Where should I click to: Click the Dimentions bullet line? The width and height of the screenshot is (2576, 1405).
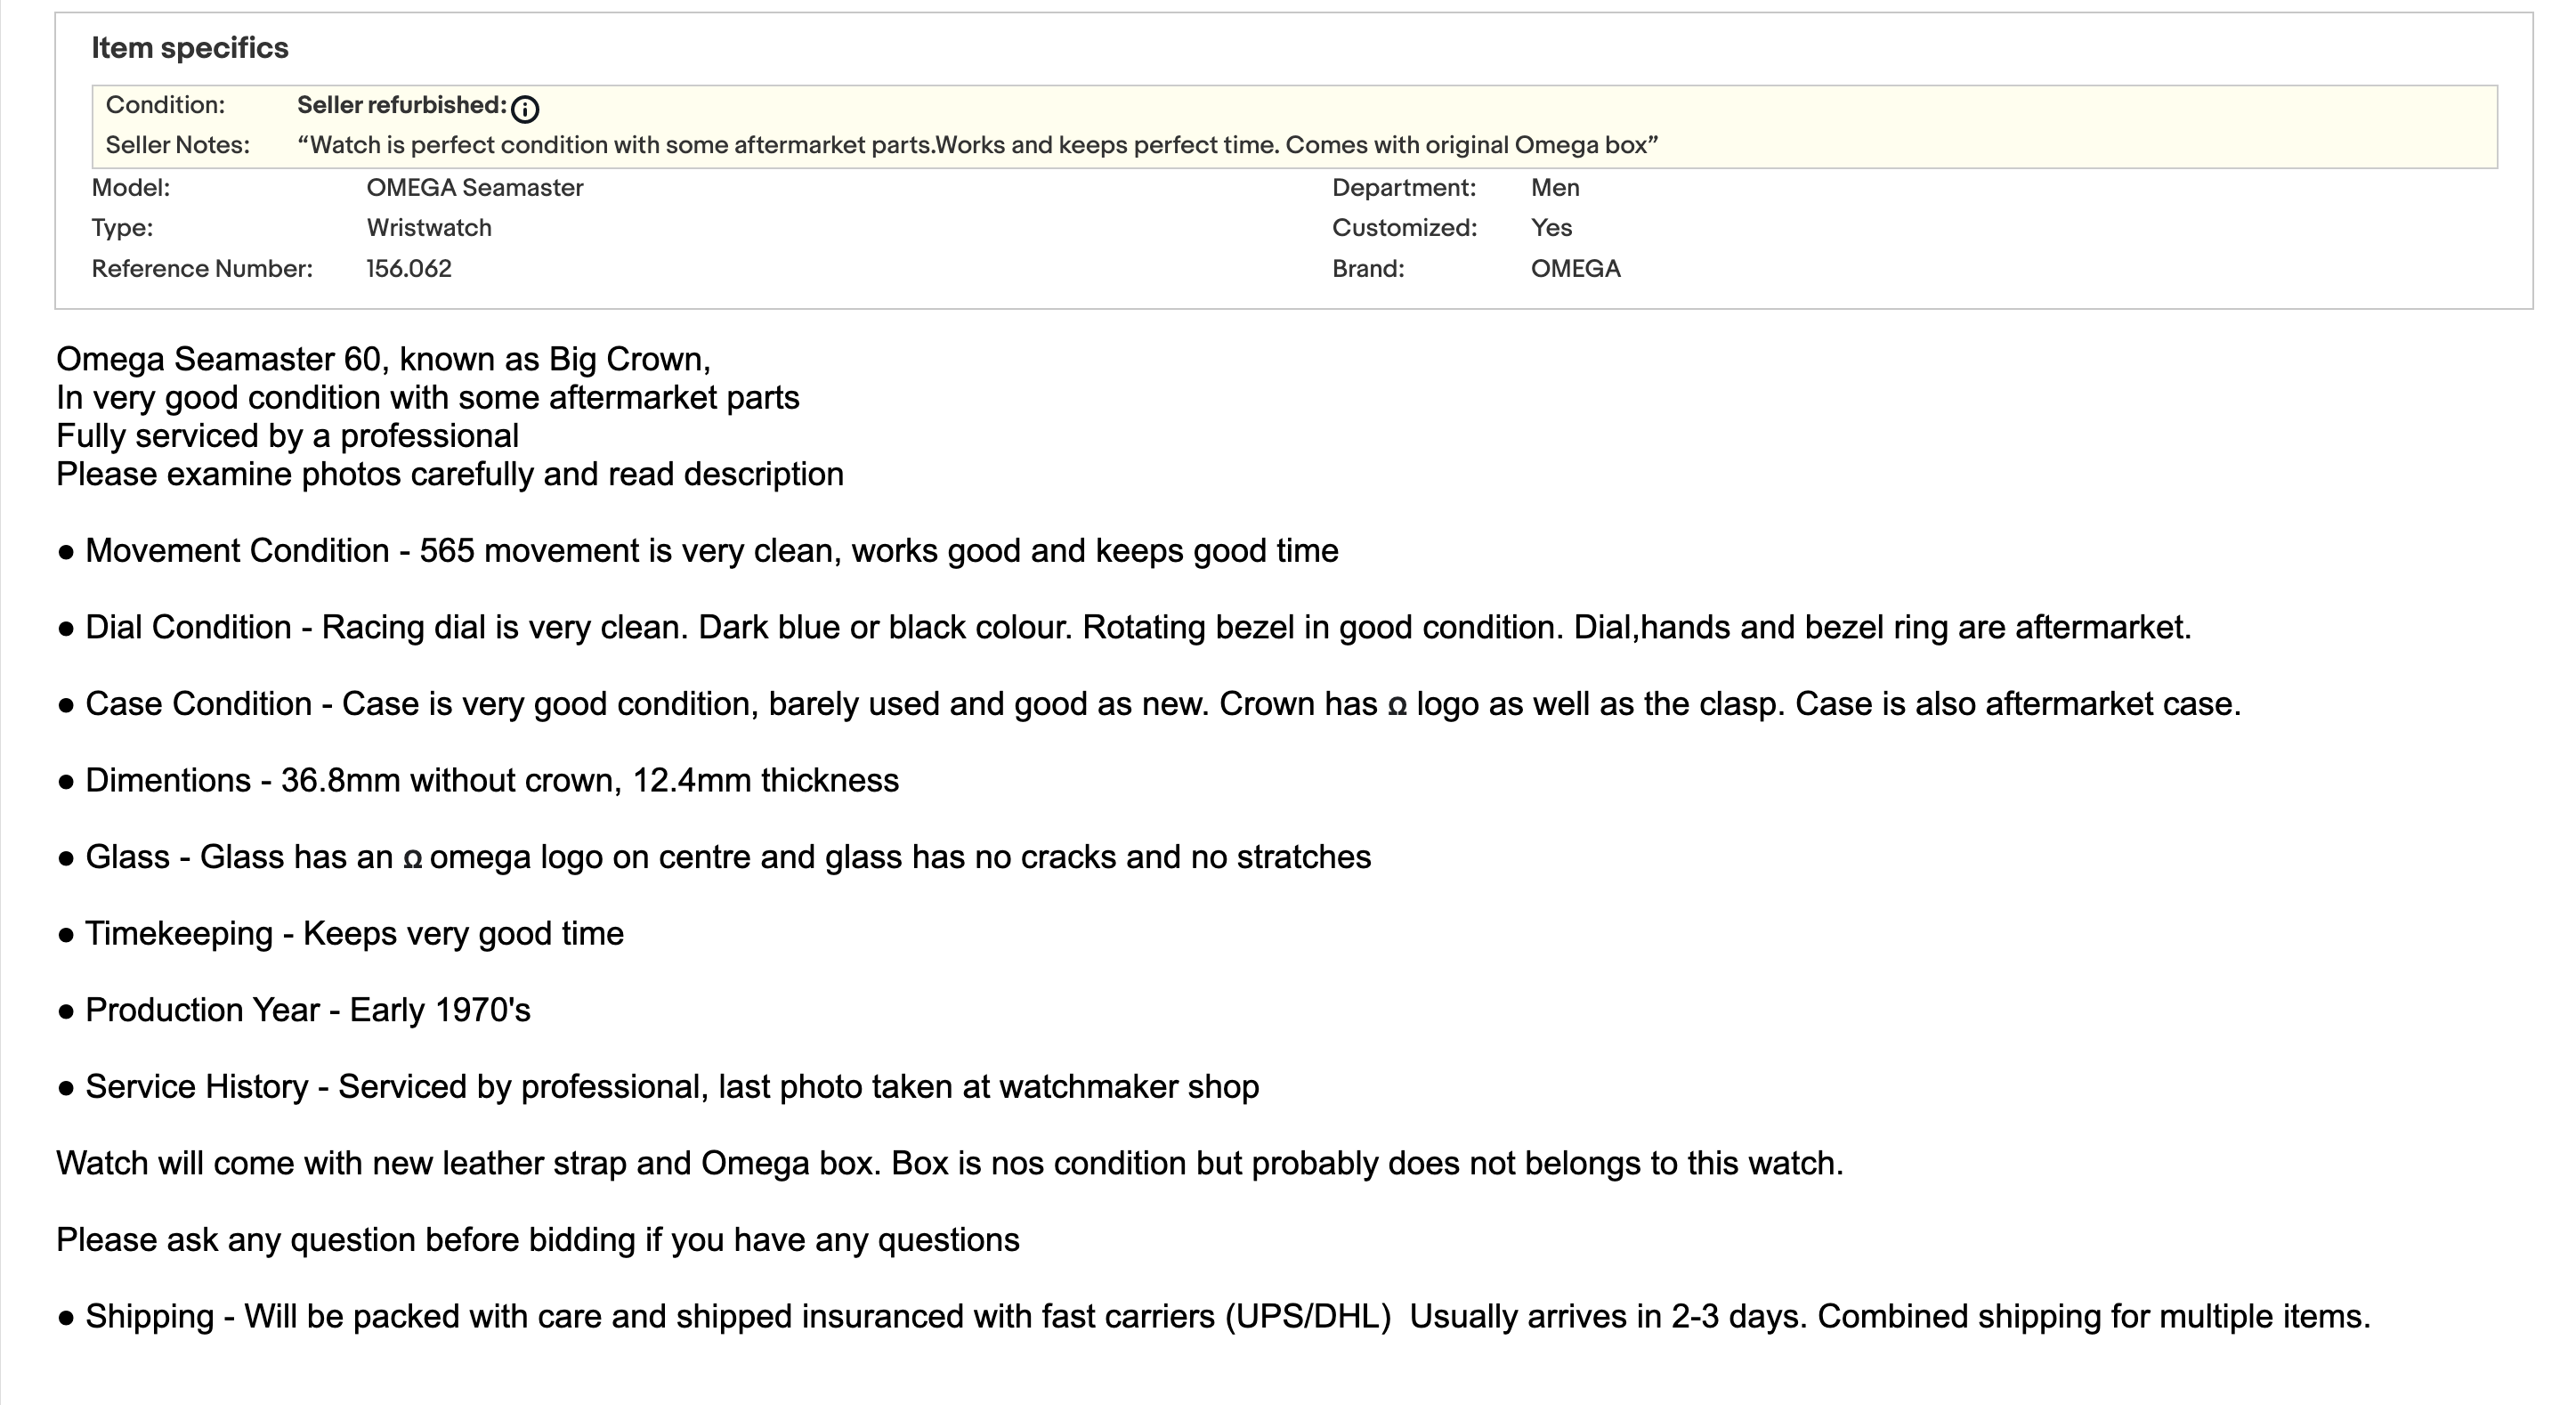click(x=478, y=781)
